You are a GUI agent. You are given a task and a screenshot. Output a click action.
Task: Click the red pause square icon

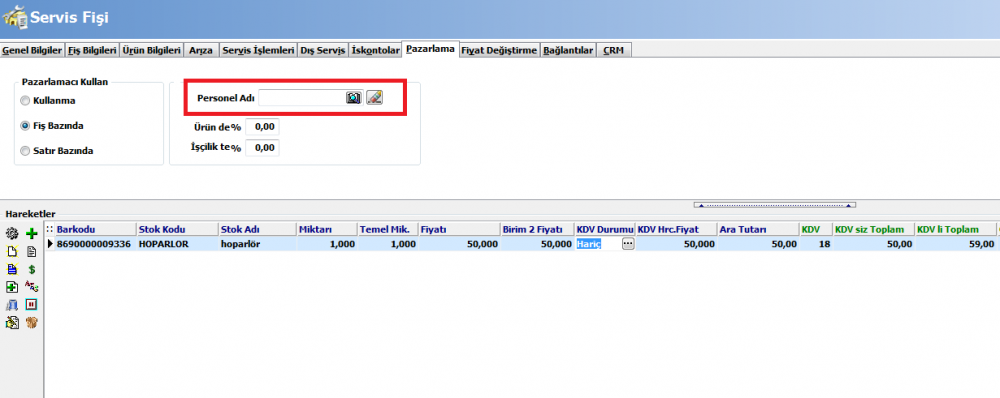pyautogui.click(x=31, y=305)
